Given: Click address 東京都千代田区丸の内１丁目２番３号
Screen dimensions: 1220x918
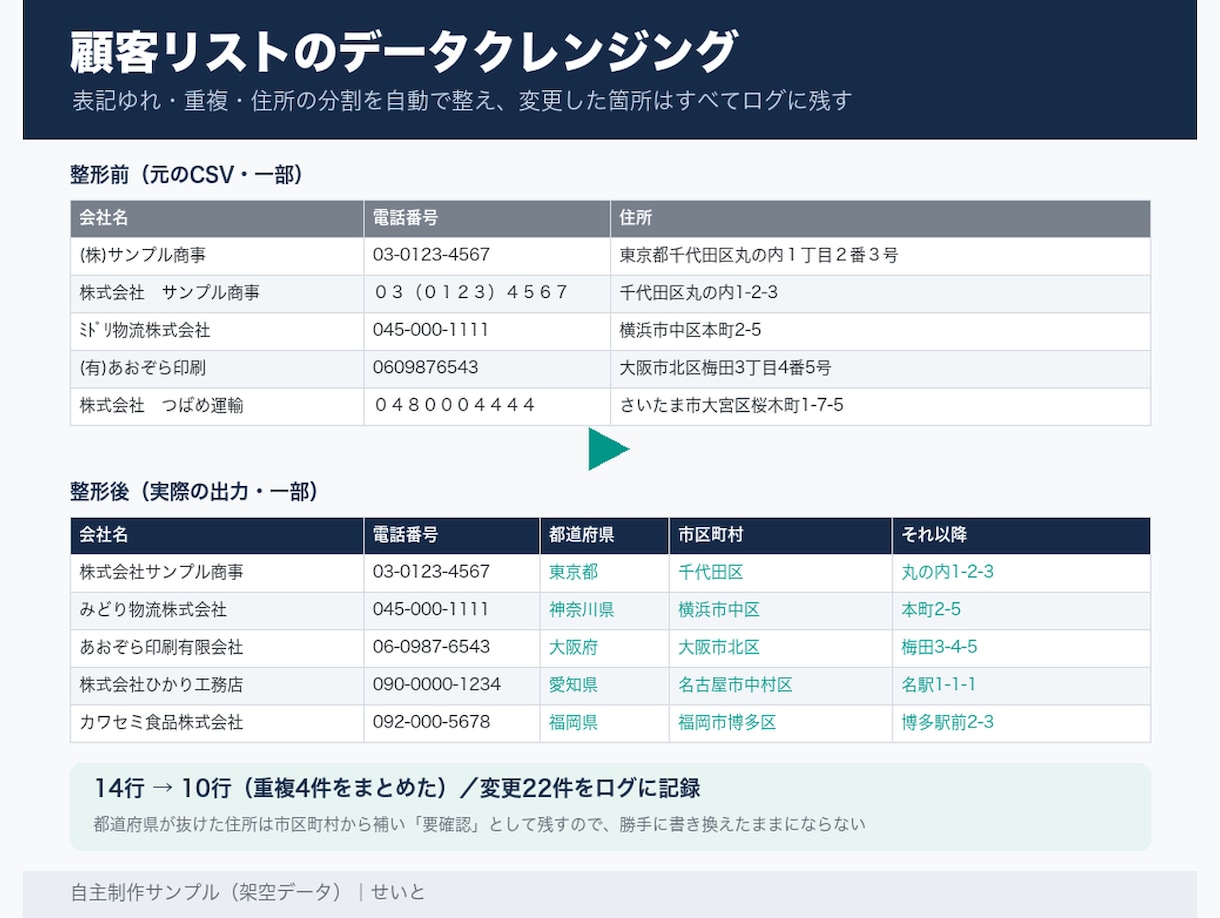Looking at the screenshot, I should [x=759, y=256].
